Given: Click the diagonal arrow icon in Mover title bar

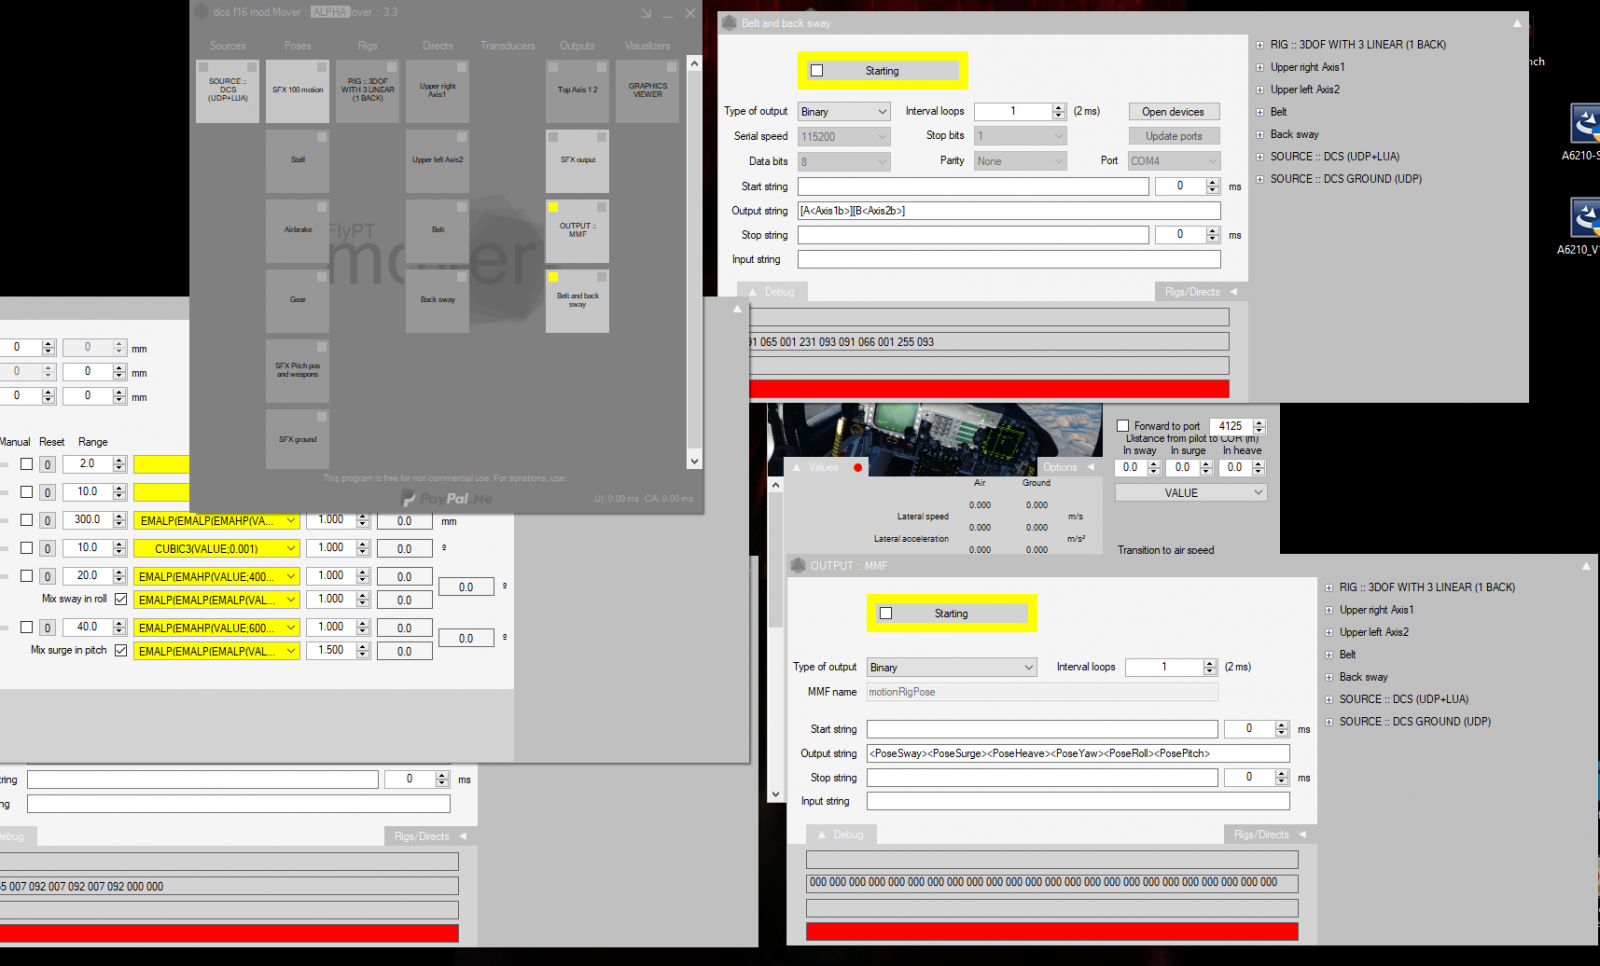Looking at the screenshot, I should tap(646, 13).
